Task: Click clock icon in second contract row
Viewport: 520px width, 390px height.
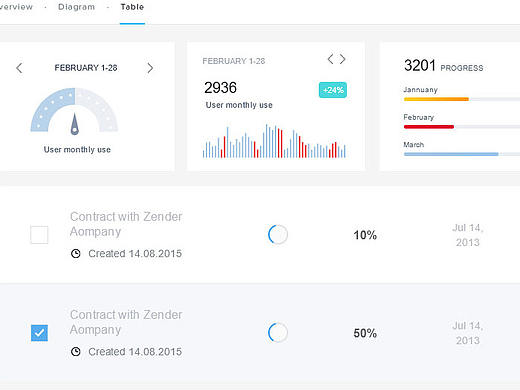Action: pos(76,352)
